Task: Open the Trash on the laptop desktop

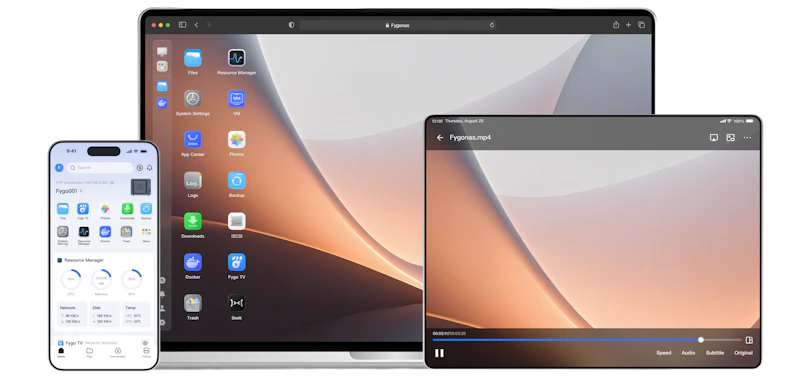Action: tap(193, 303)
